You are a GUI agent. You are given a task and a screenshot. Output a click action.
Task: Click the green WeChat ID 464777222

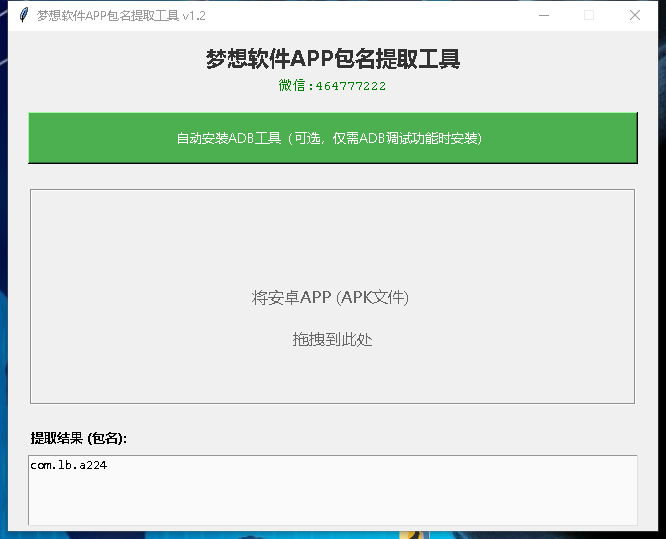[x=332, y=86]
